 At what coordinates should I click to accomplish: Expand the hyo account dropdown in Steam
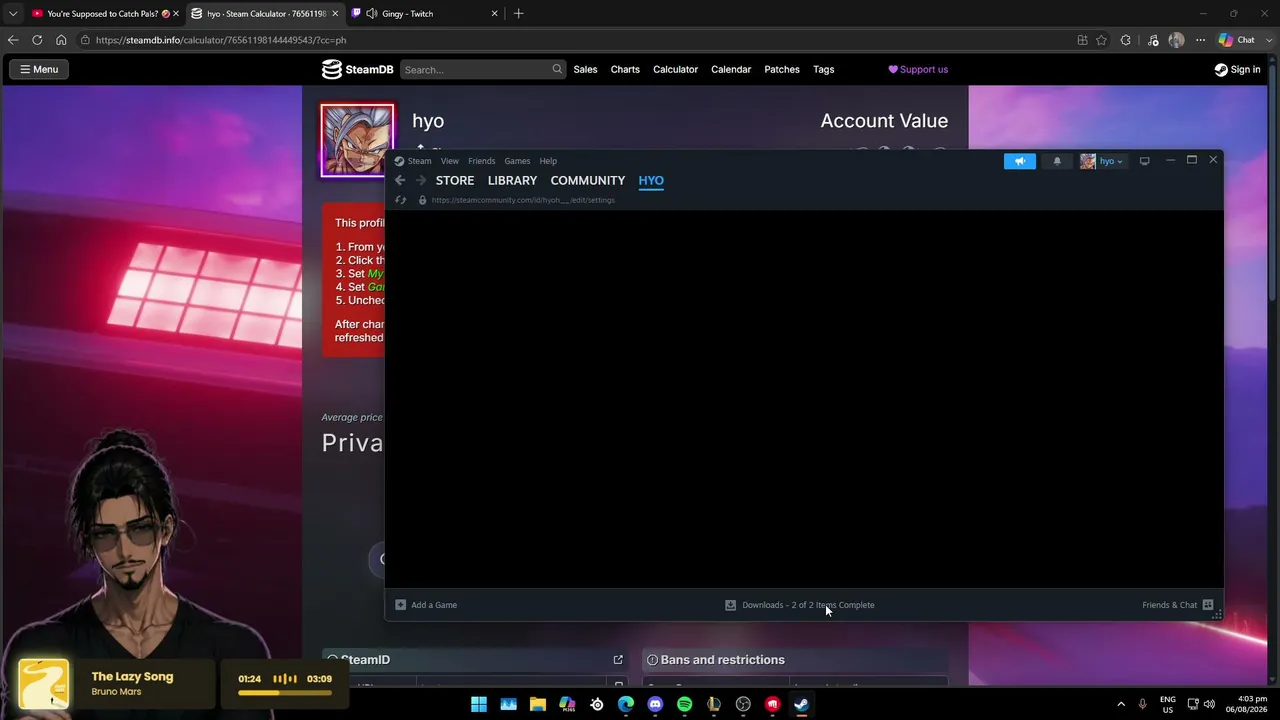coord(1102,161)
